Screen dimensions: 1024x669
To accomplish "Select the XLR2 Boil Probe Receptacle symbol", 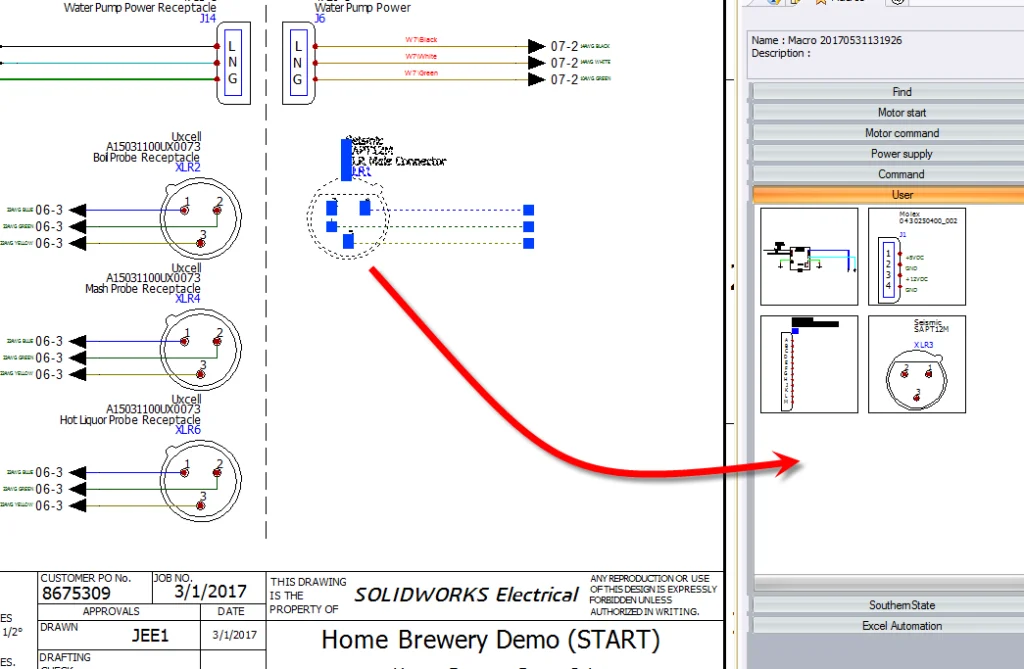I will 200,218.
